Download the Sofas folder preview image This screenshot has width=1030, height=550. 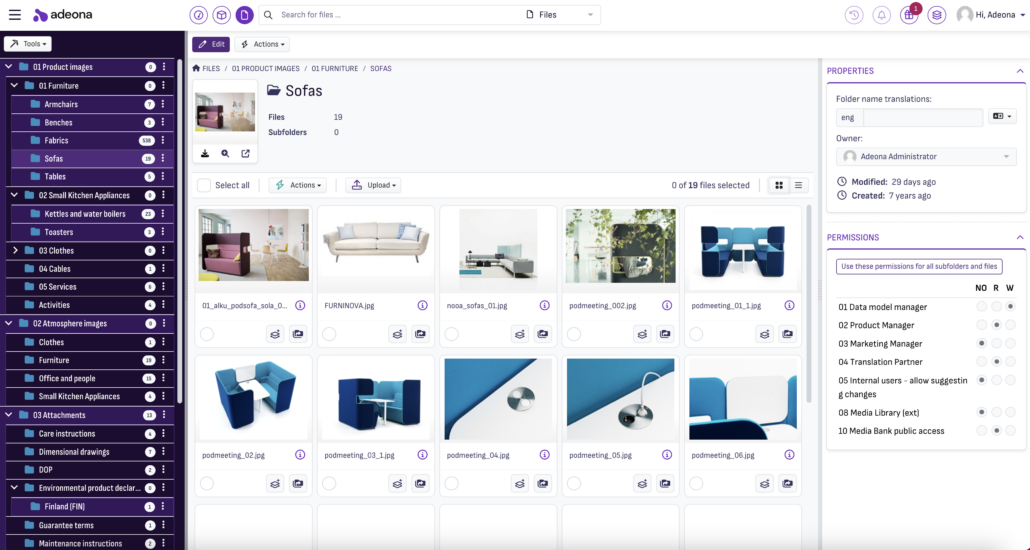click(205, 153)
